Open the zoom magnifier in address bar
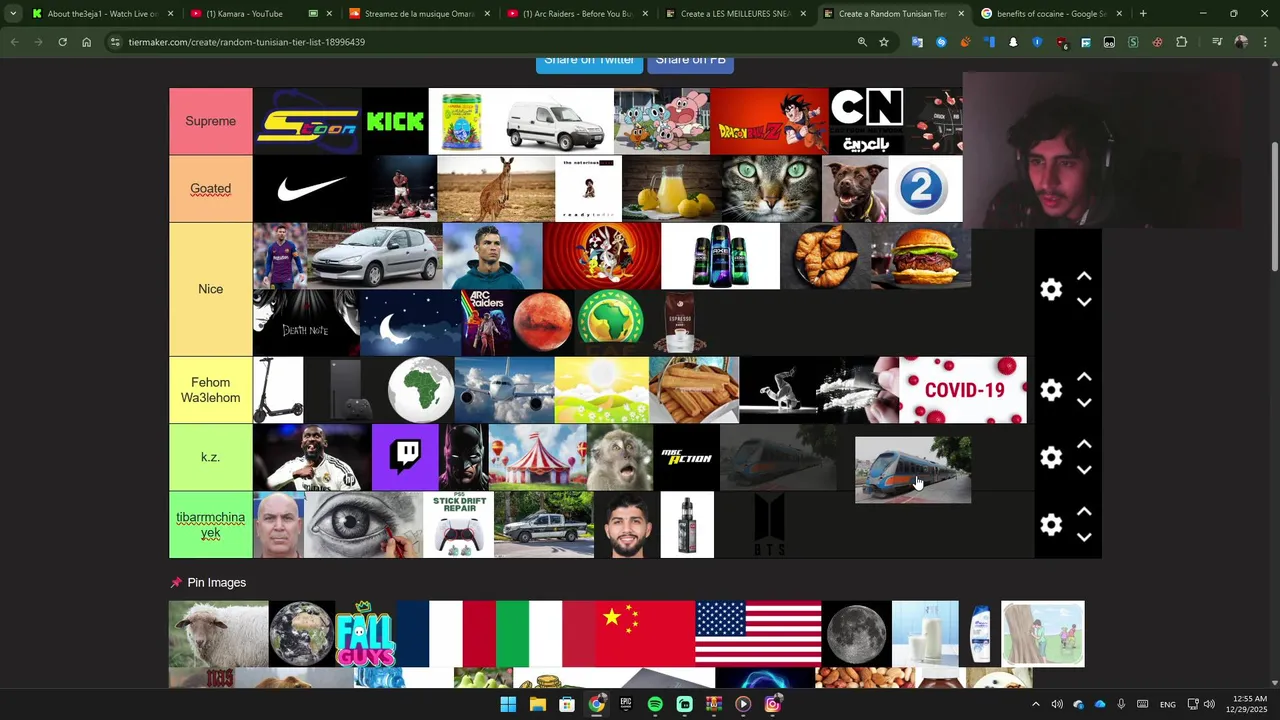Viewport: 1280px width, 720px height. click(862, 42)
